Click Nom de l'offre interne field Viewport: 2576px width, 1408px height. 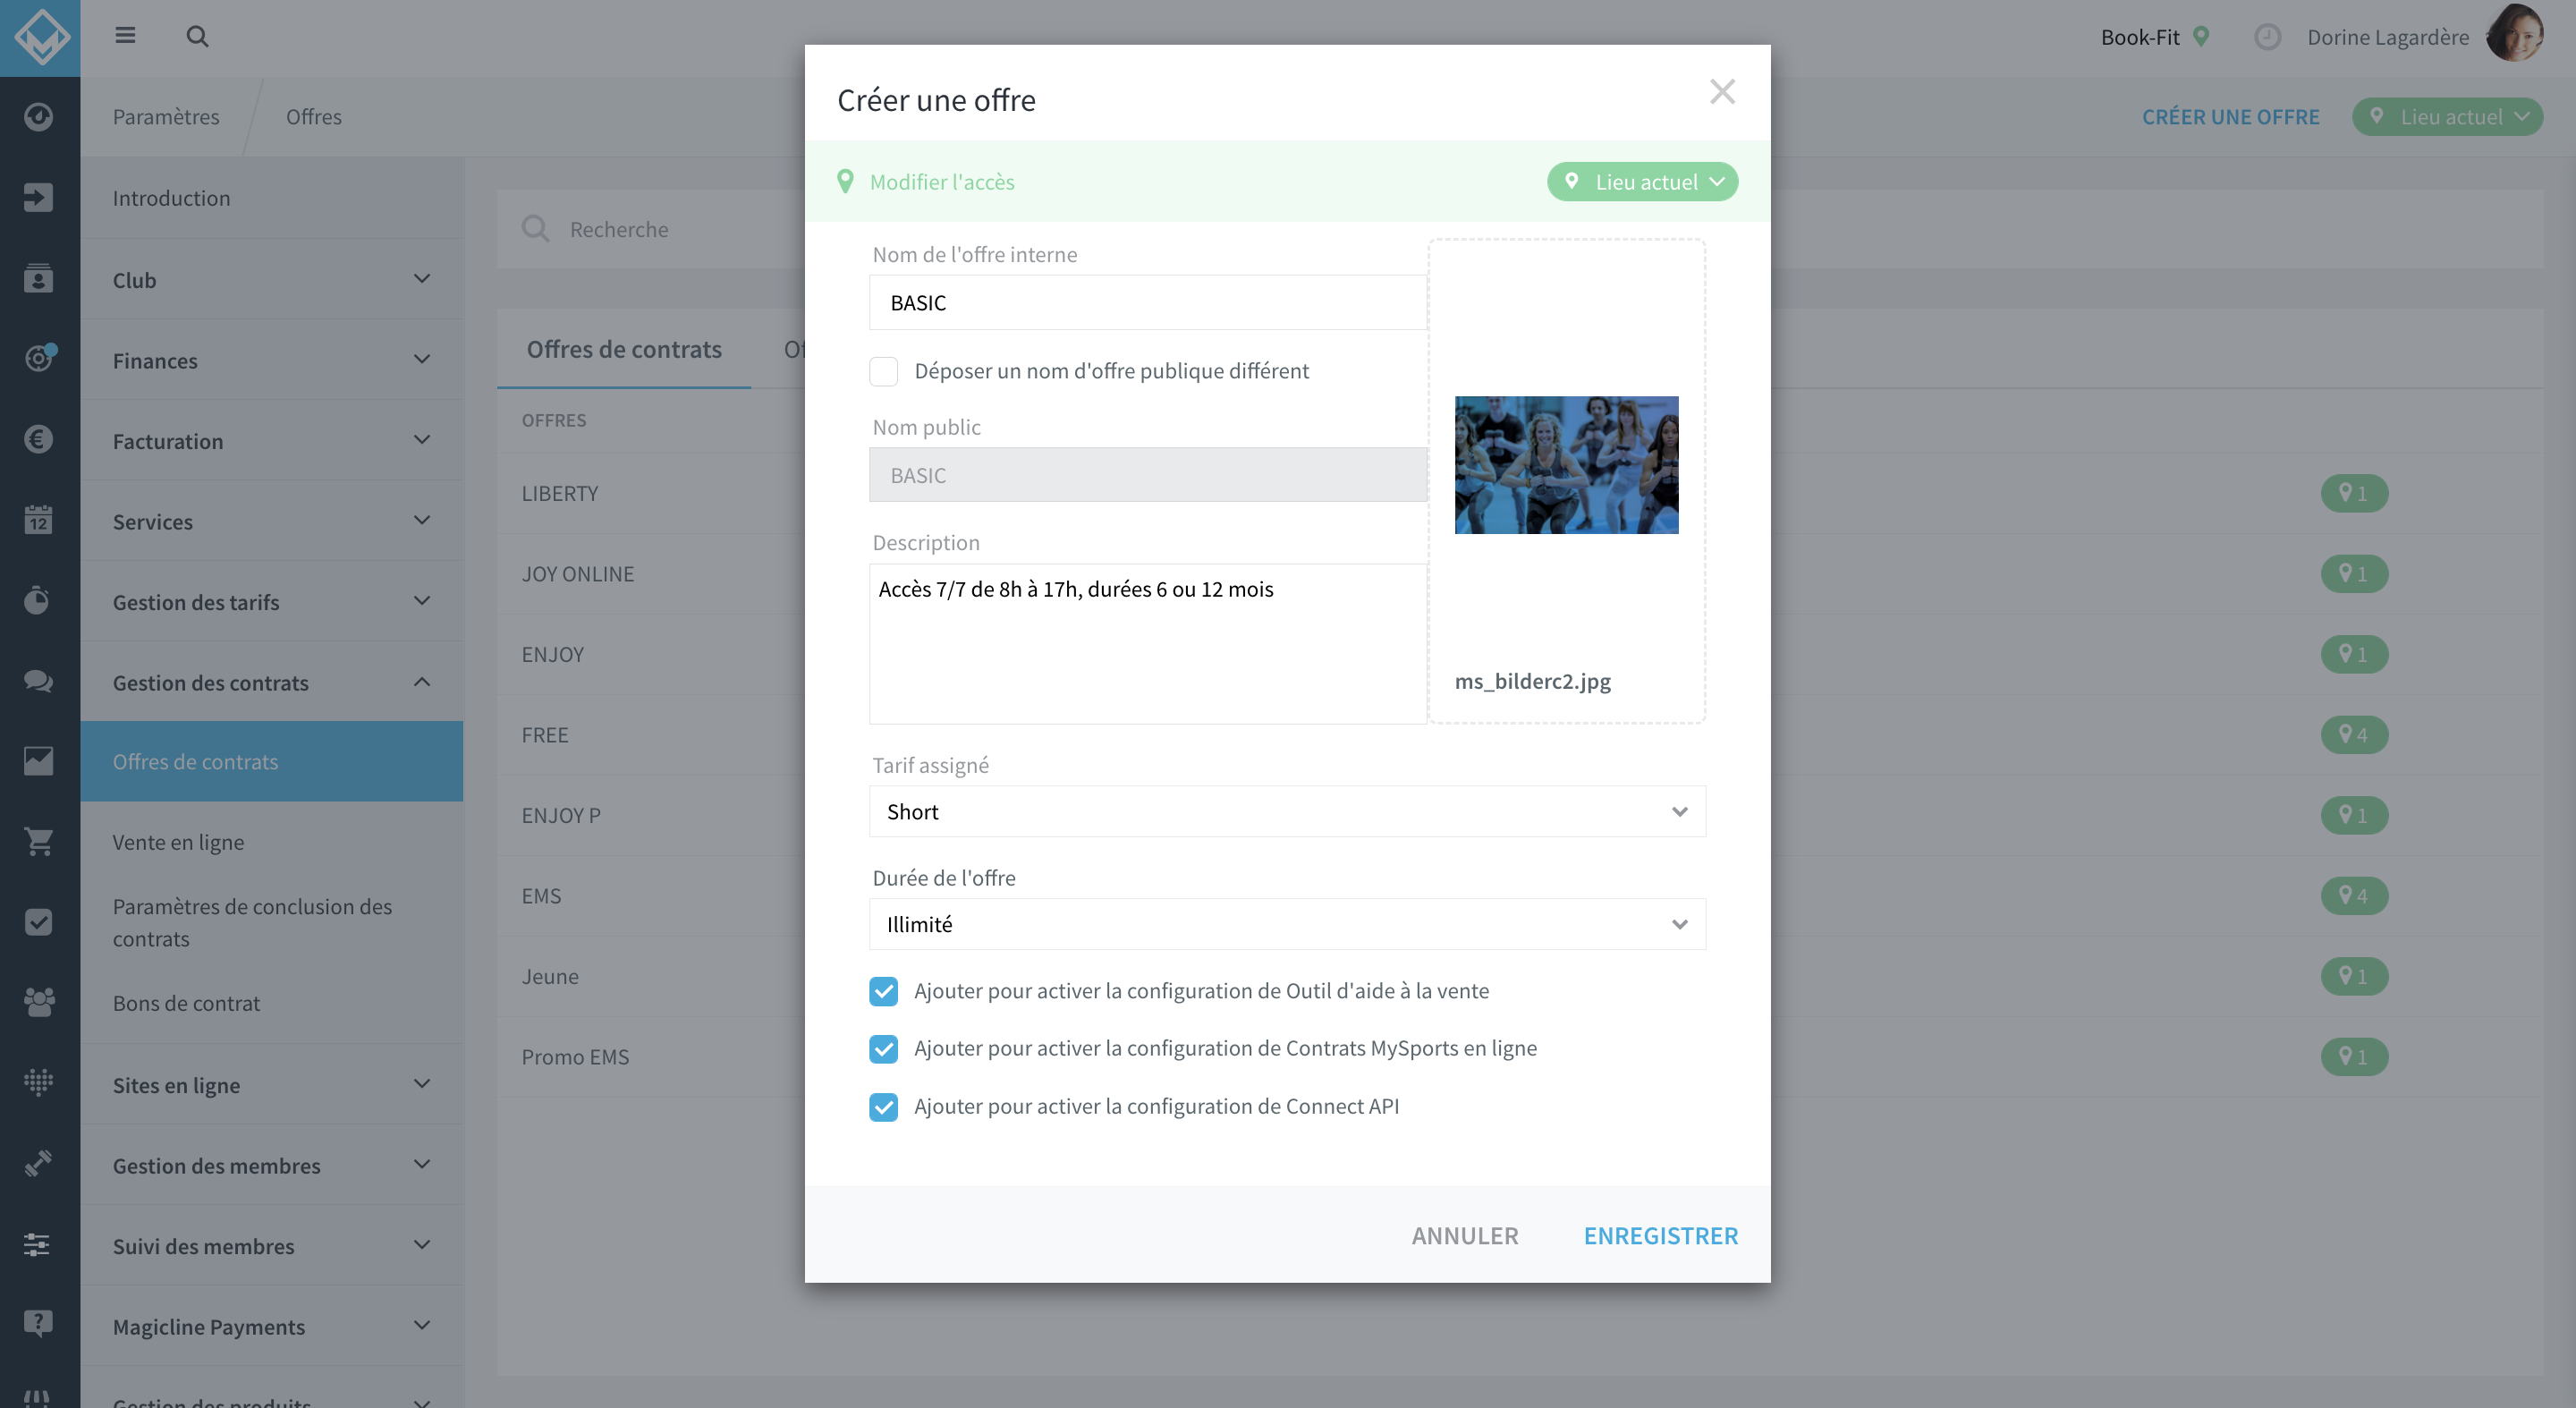(1148, 302)
